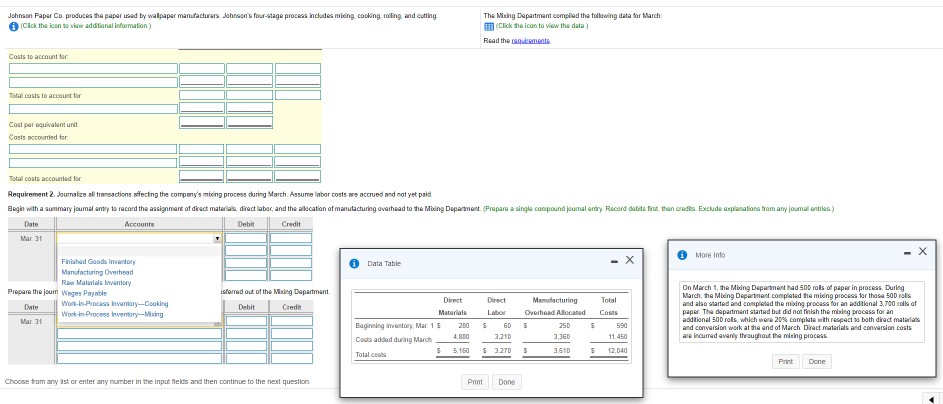Click the Manufacturing Overhead Allocated column header
The width and height of the screenshot is (943, 404).
point(555,306)
